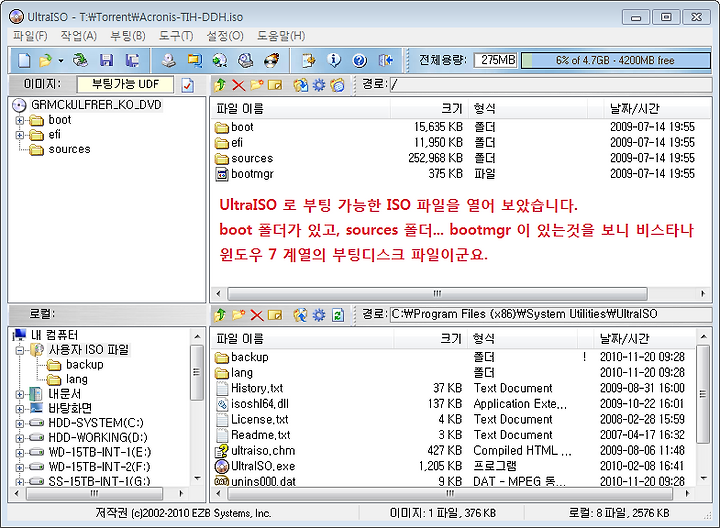Click the image pane Rename icon
The height and width of the screenshot is (528, 720).
click(275, 85)
